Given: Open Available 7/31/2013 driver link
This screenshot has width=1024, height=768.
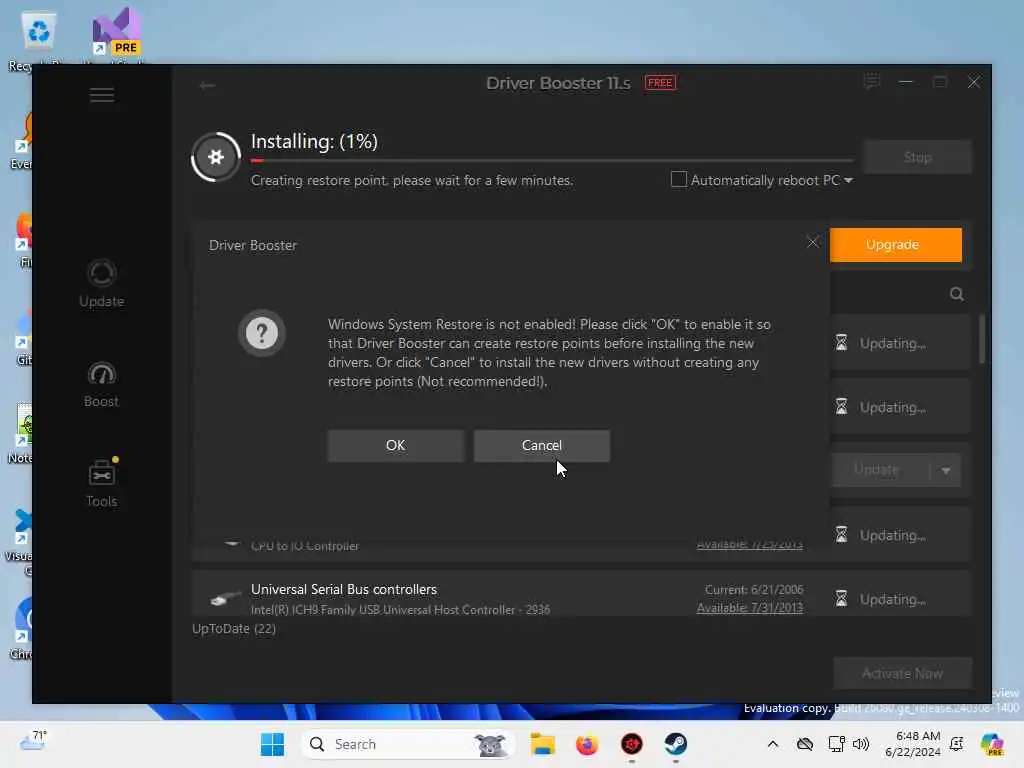Looking at the screenshot, I should 749,608.
